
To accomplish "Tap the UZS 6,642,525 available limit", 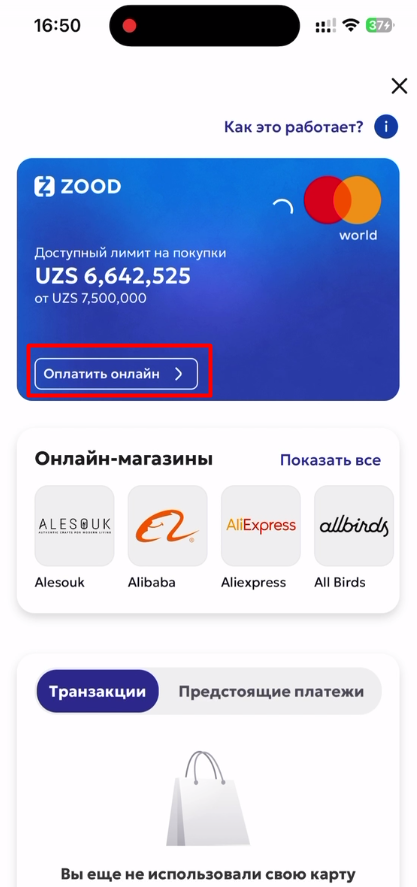I will 113,276.
